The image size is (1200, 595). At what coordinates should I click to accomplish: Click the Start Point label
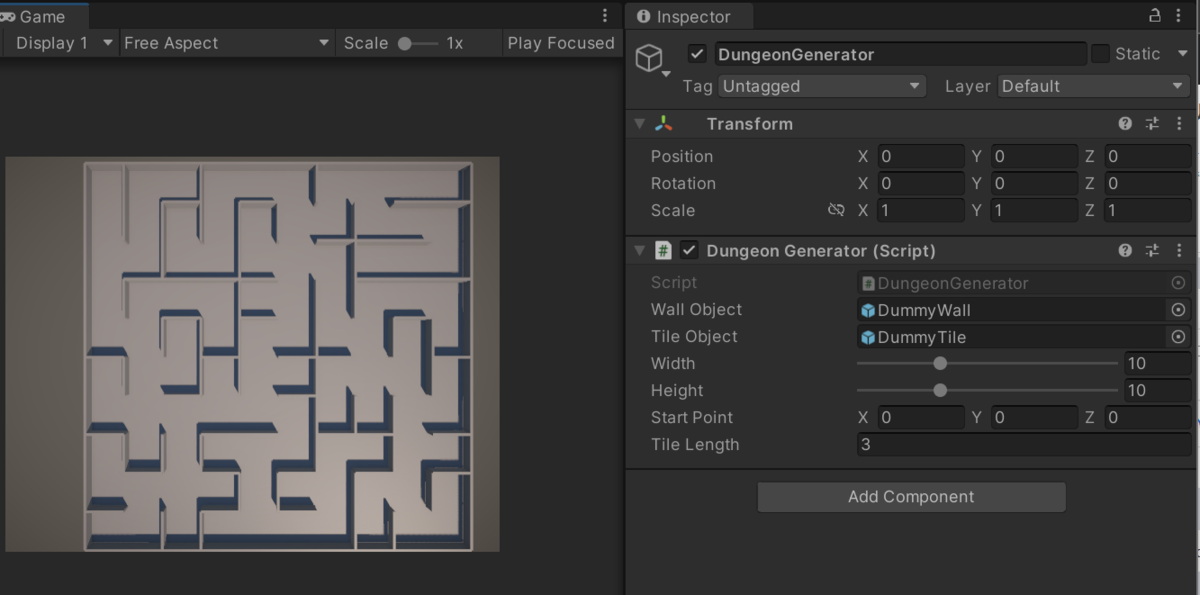pyautogui.click(x=692, y=417)
